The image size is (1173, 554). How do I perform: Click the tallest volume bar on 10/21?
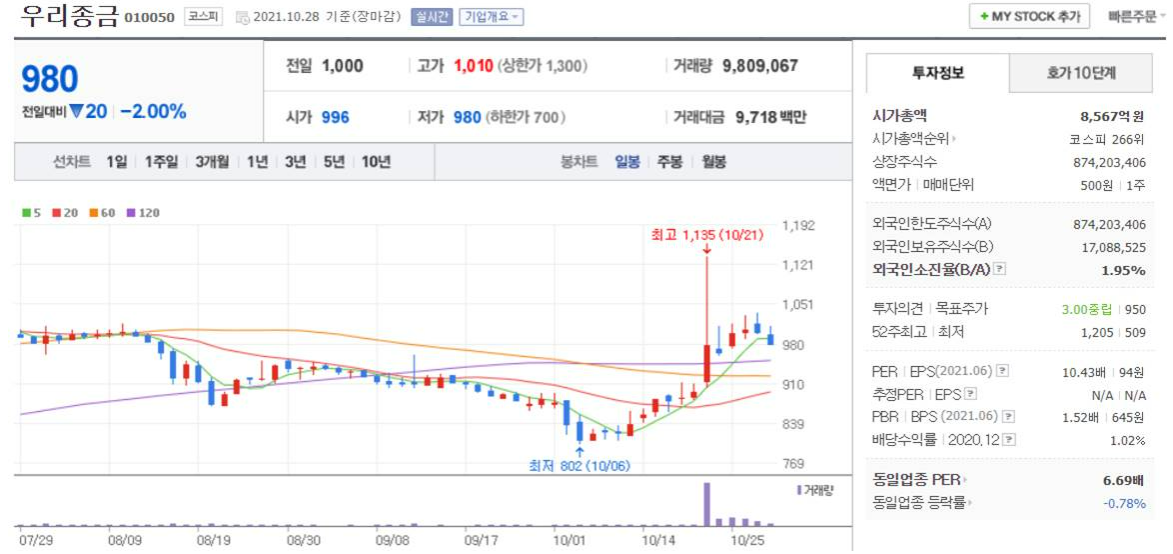[x=707, y=504]
